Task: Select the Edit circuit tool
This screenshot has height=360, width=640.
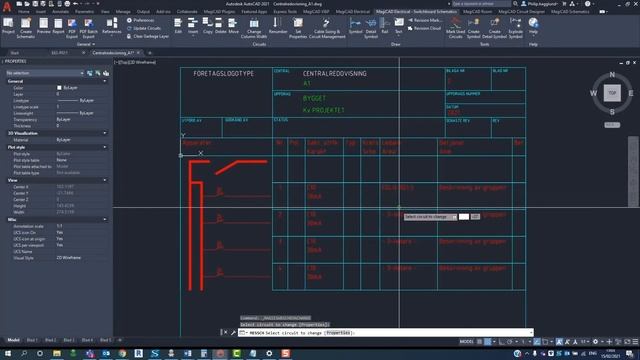Action: coord(178,26)
